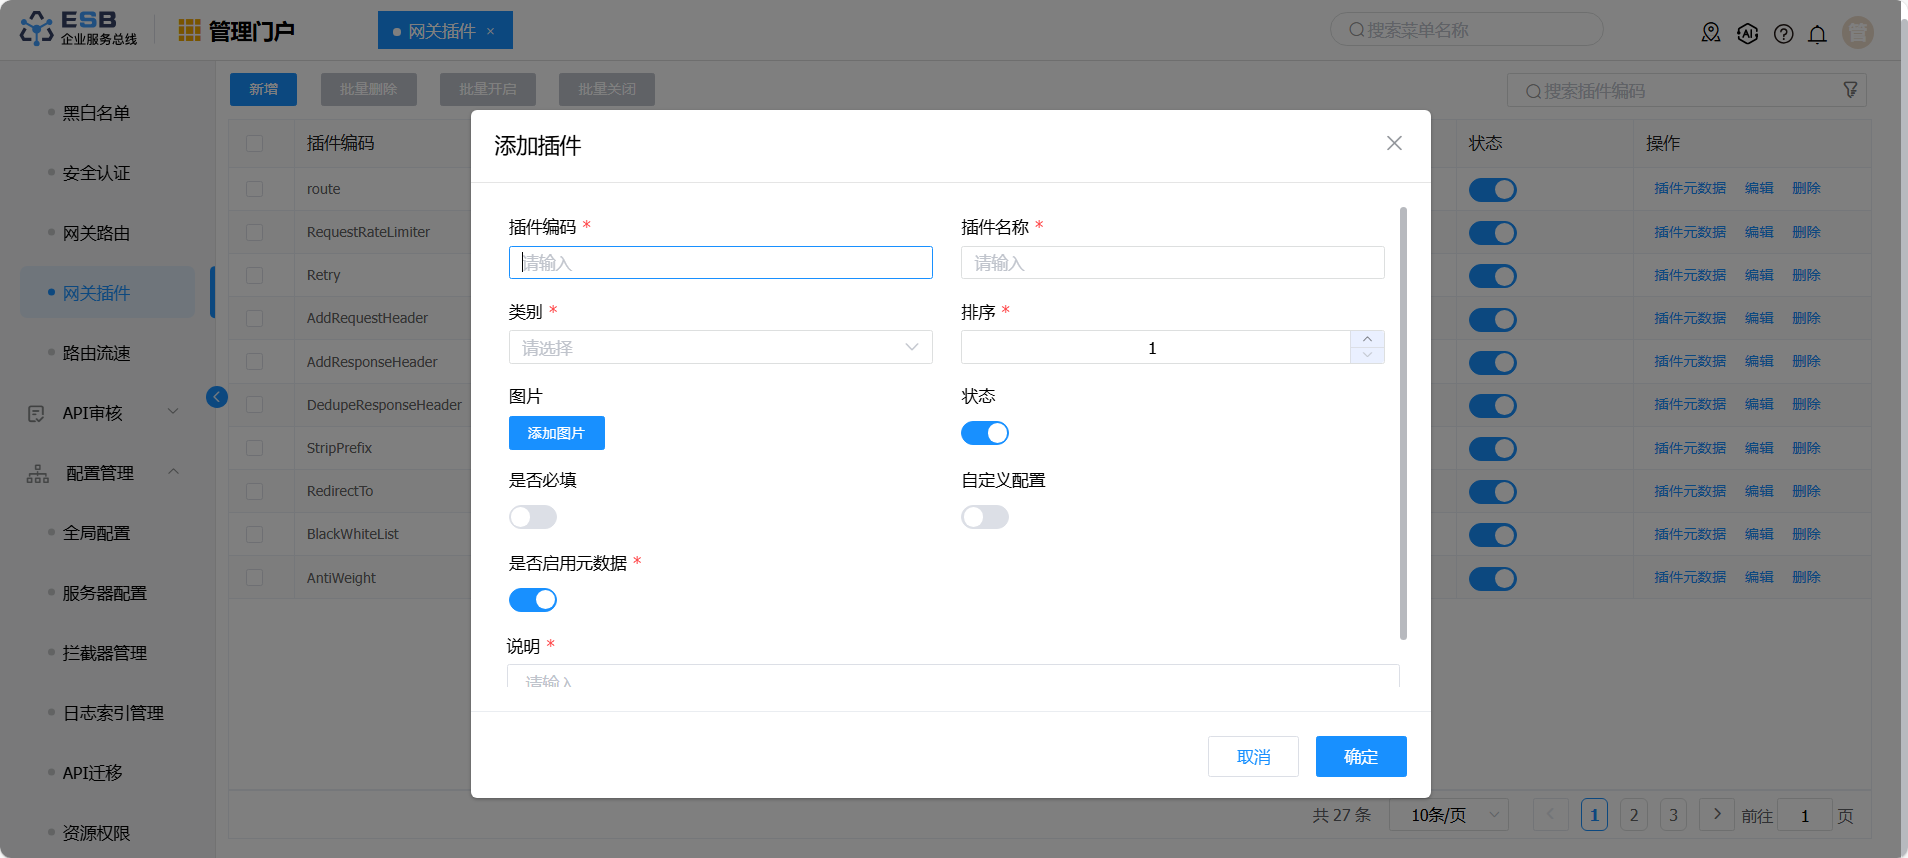Collapse sidebar with the round arrow button
Viewport: 1908px width, 858px height.
point(217,397)
